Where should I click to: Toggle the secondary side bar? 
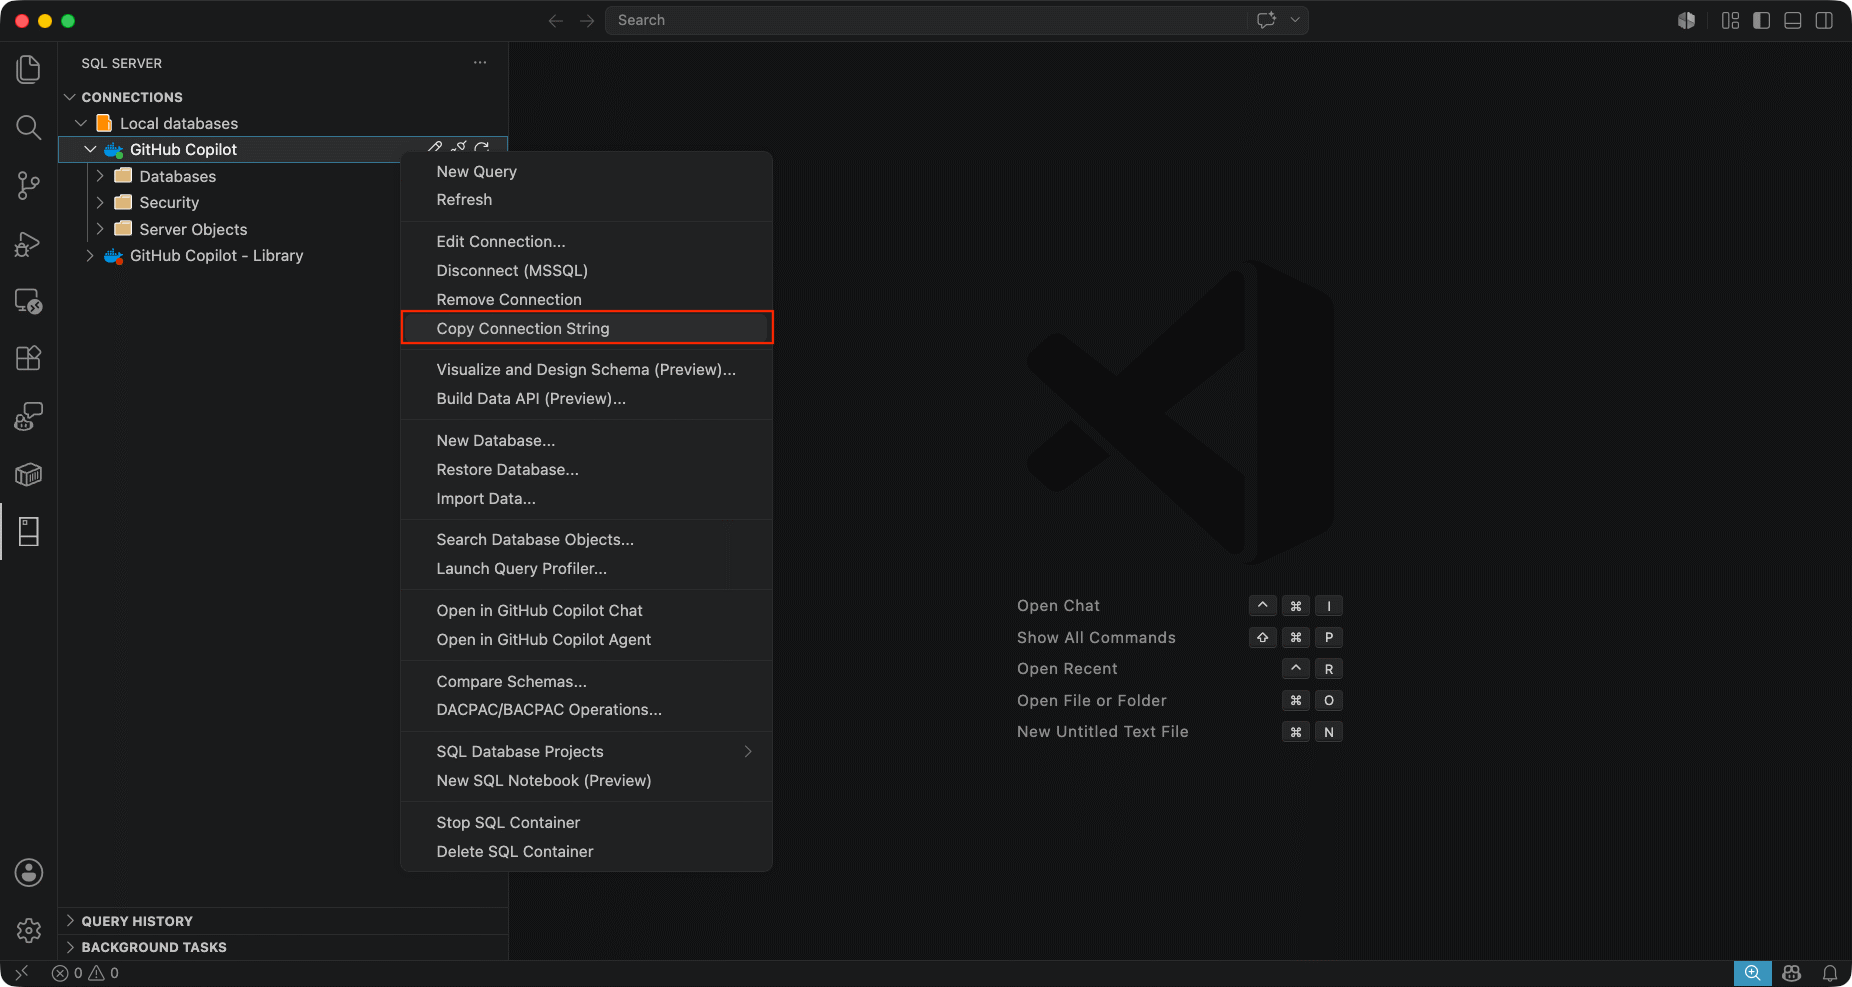coord(1824,20)
